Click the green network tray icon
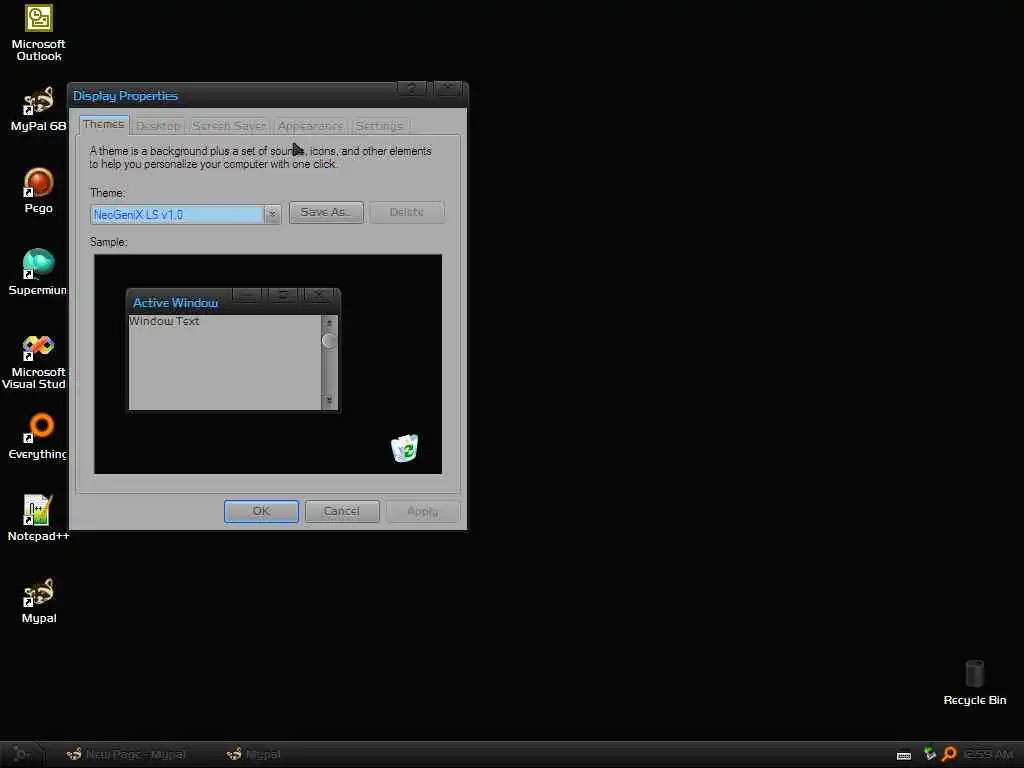Screen dimensions: 1024x768 pyautogui.click(x=930, y=754)
